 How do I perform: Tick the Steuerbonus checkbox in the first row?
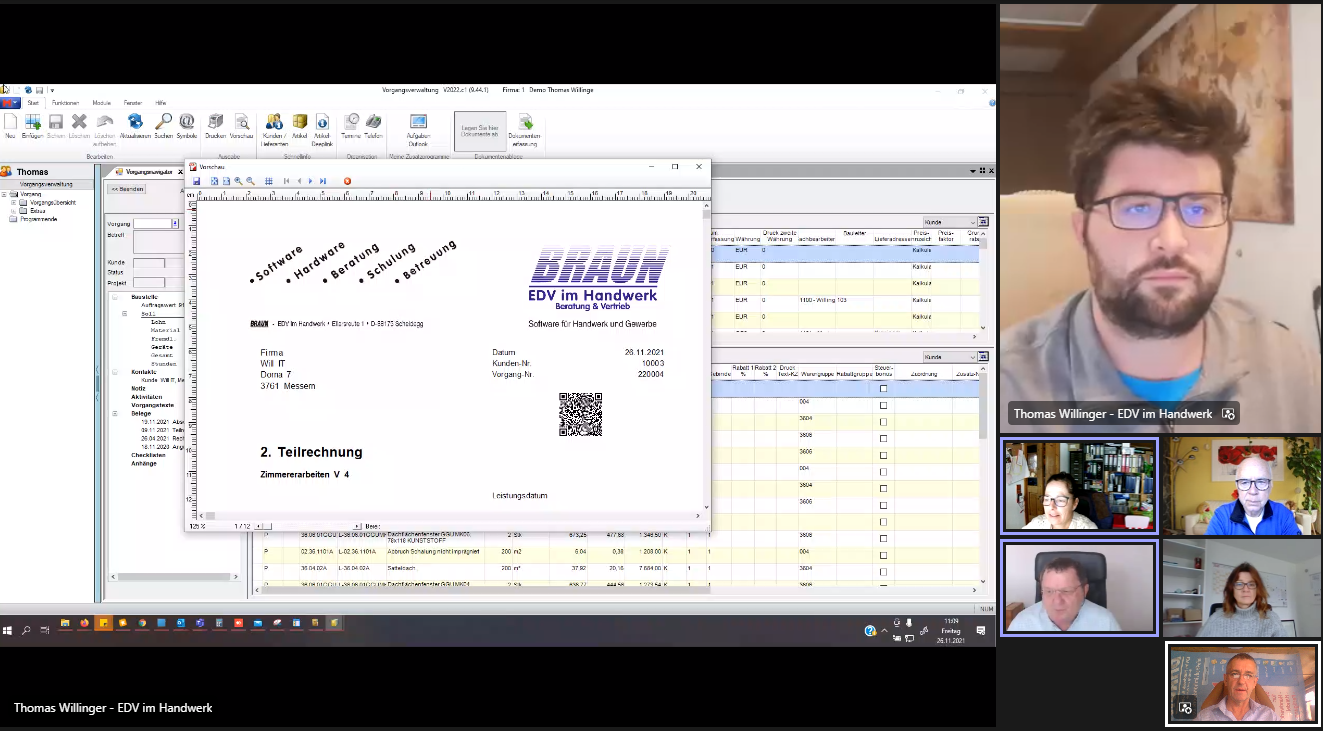pos(883,389)
